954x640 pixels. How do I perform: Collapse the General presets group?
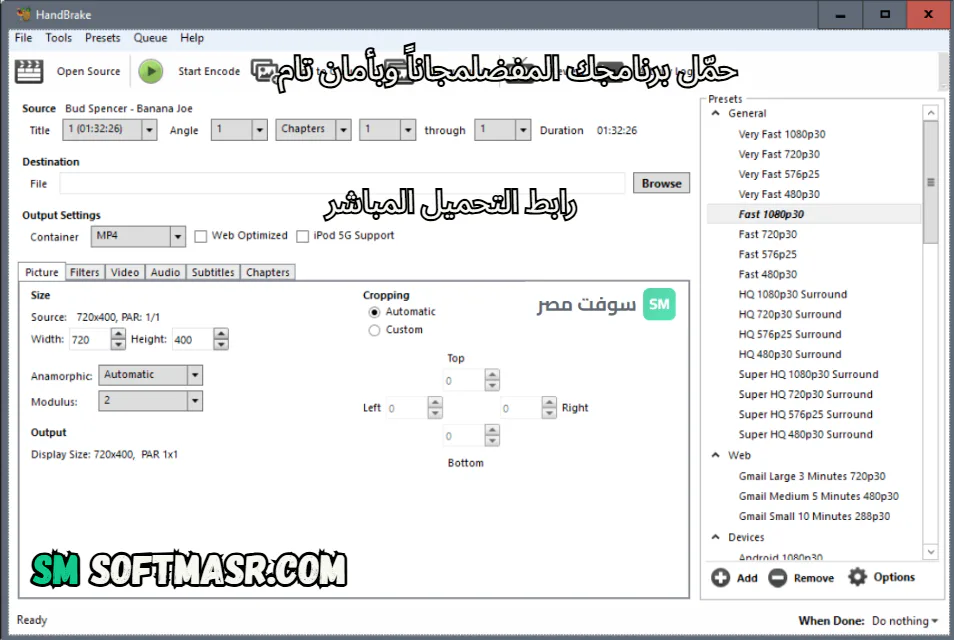click(716, 113)
